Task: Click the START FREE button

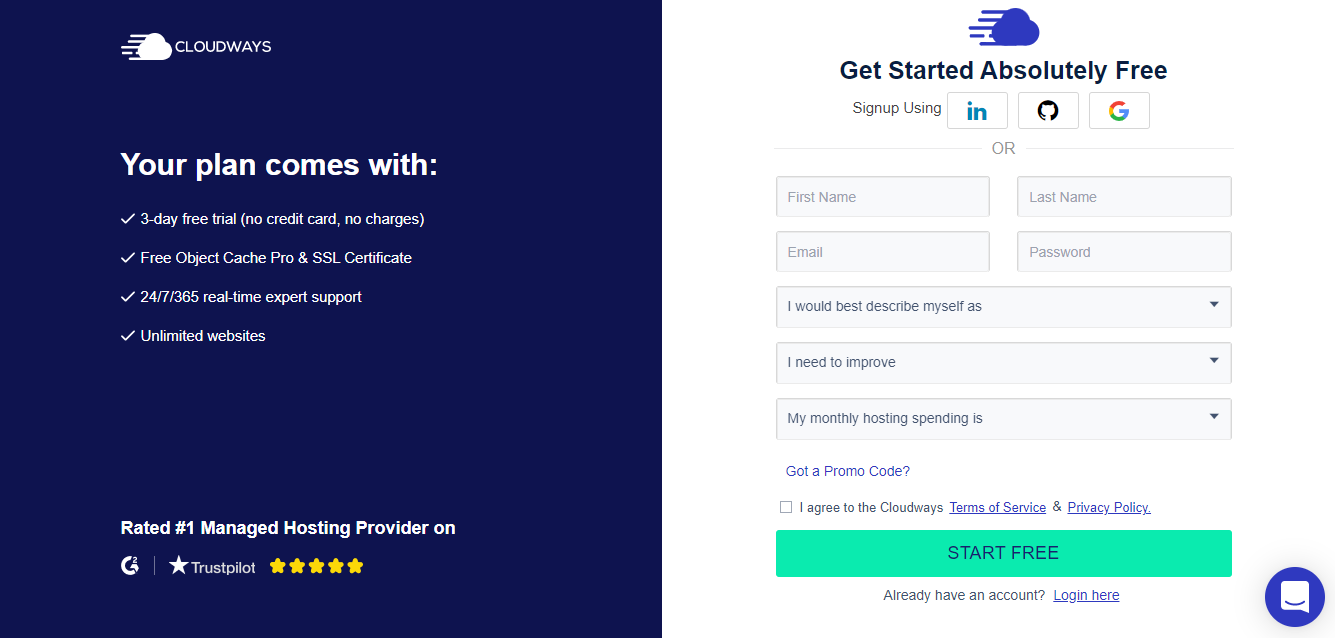Action: 1003,553
